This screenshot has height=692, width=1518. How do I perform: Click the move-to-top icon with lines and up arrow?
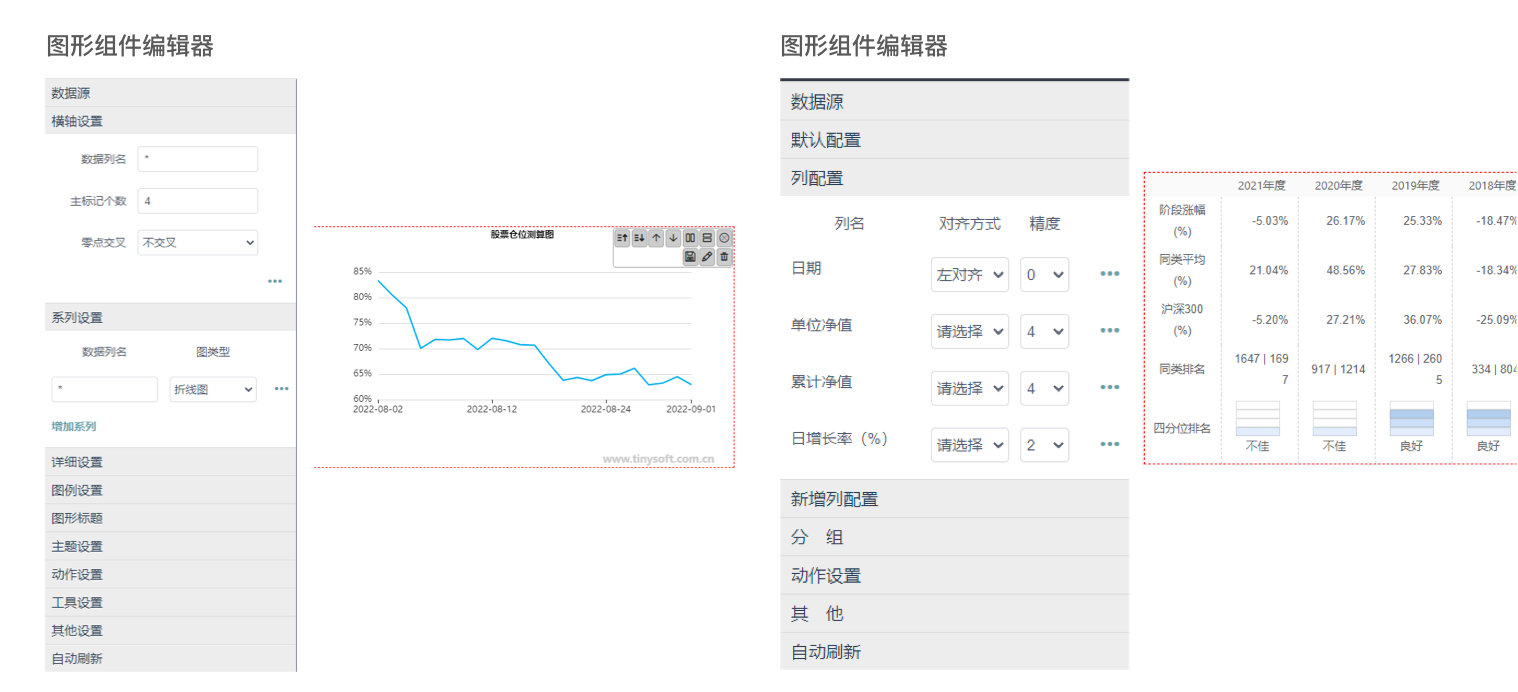[622, 238]
